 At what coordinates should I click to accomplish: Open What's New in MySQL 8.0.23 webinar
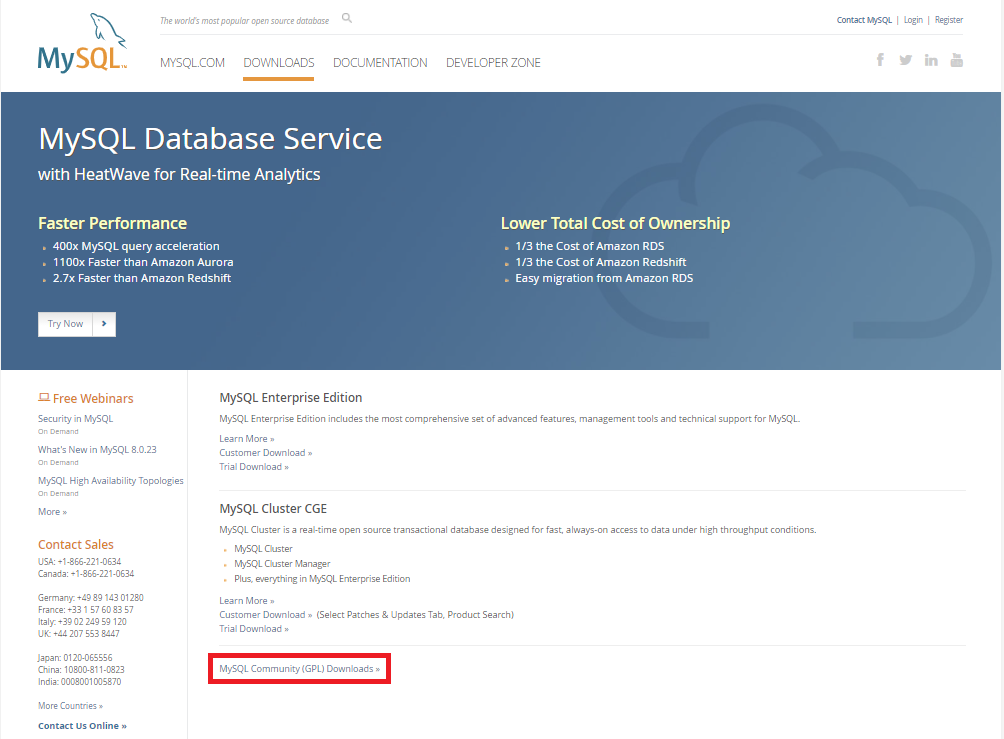coord(97,450)
